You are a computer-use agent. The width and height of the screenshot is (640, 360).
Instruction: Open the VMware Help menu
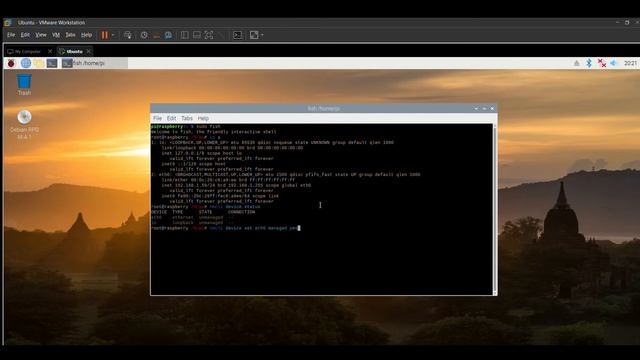click(x=87, y=35)
